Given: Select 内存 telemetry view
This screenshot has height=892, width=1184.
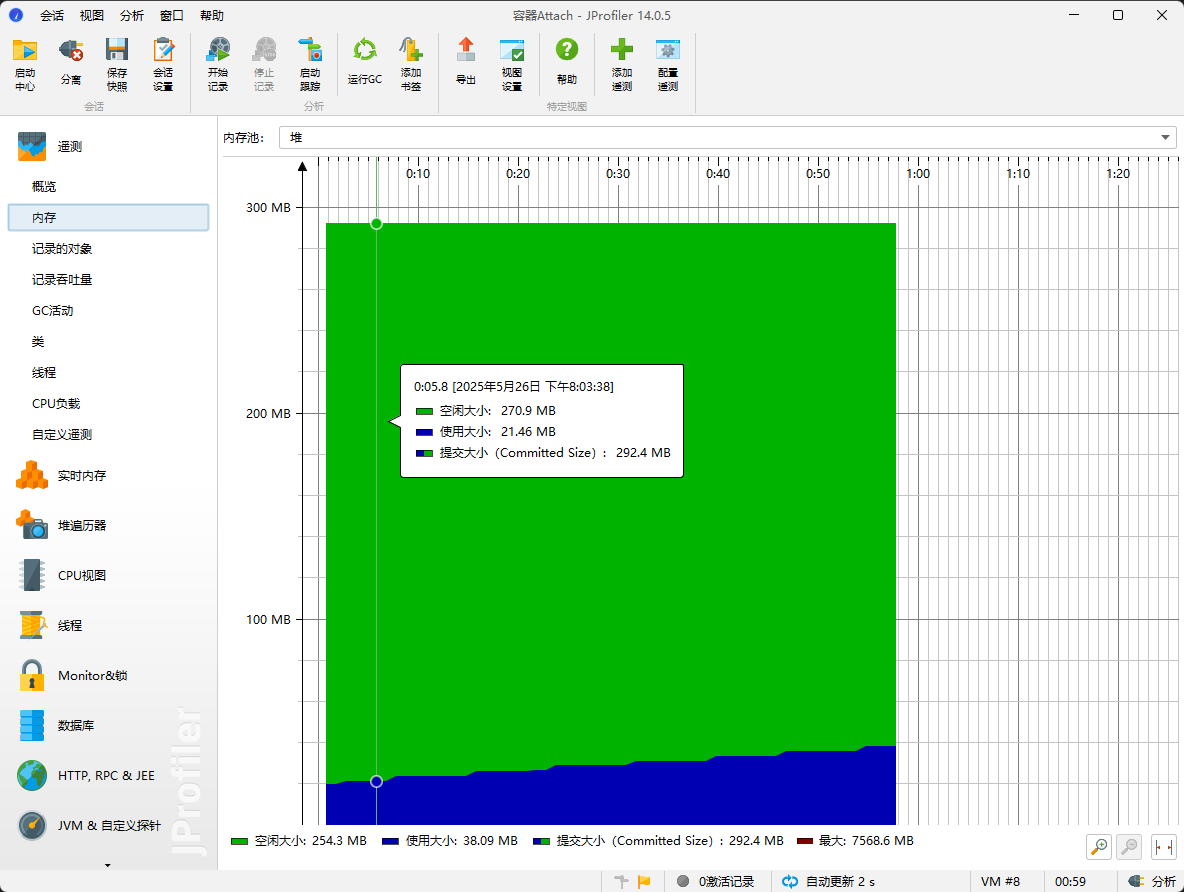Looking at the screenshot, I should tap(109, 218).
